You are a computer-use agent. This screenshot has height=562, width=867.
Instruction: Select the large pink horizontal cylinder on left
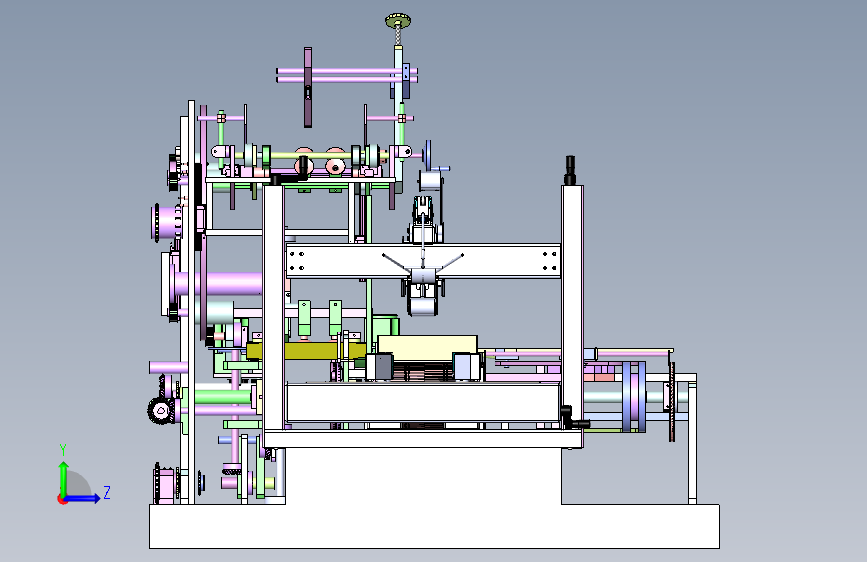218,284
